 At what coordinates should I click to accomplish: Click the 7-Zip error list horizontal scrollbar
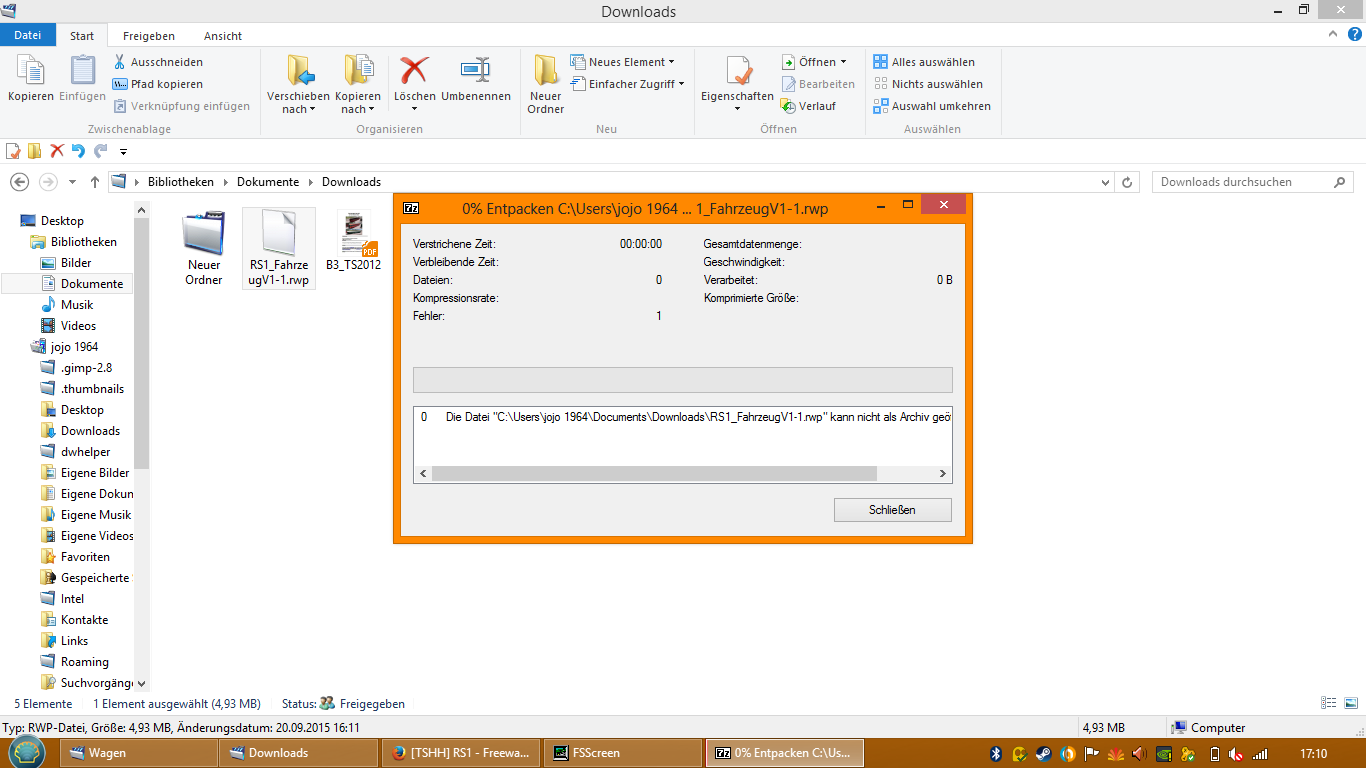(654, 474)
